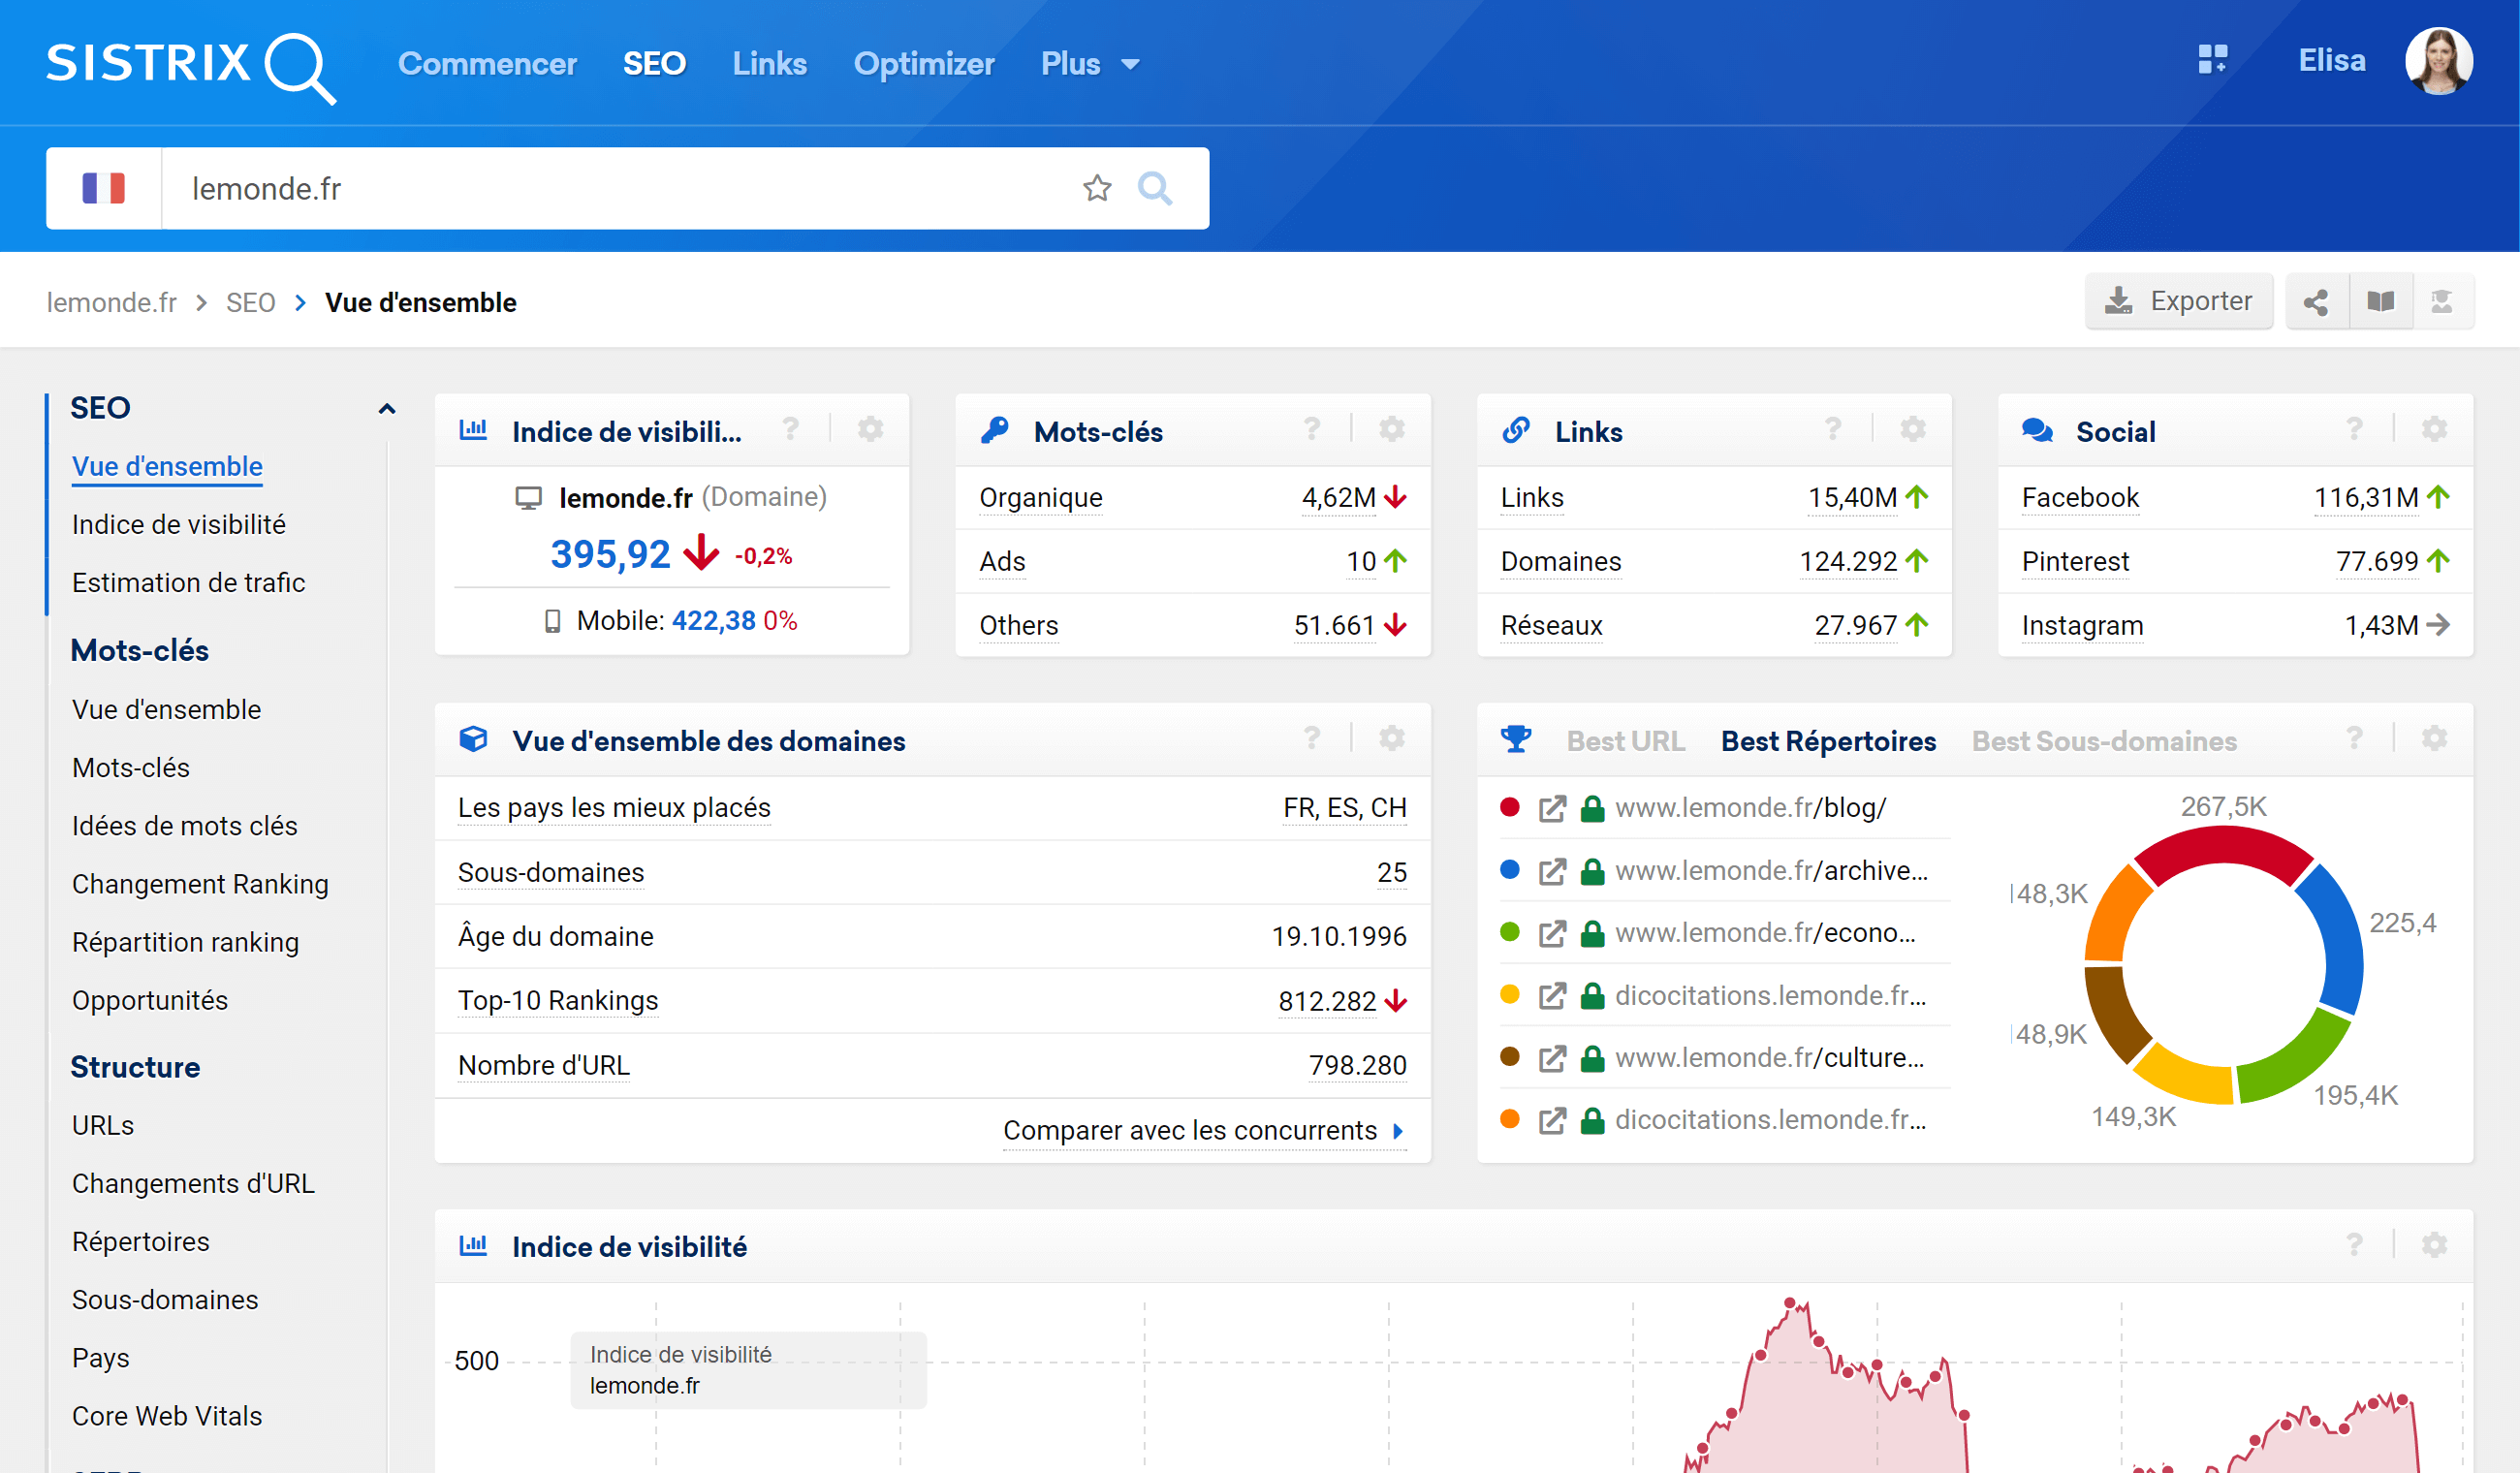Click the www.lemonde.fr/blog/ directory link
Viewport: 2520px width, 1473px height.
point(1750,808)
